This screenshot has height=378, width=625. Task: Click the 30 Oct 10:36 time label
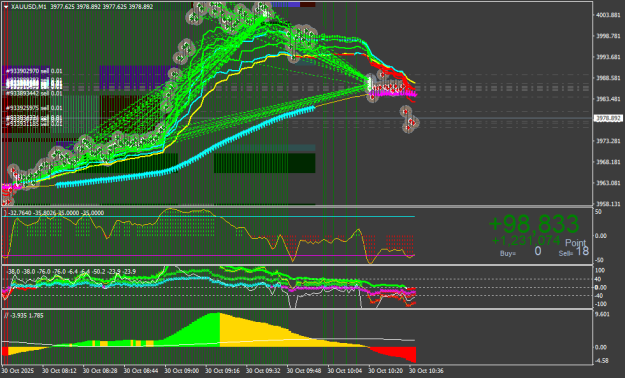click(426, 371)
